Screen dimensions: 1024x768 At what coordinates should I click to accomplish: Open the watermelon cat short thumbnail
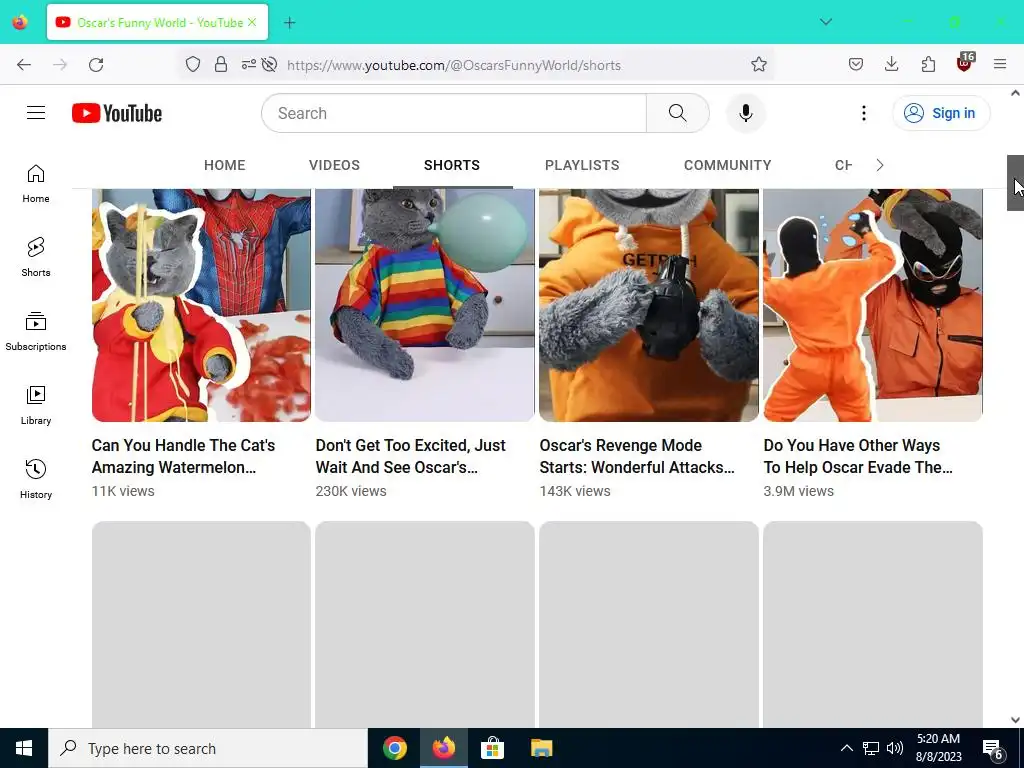[x=201, y=305]
